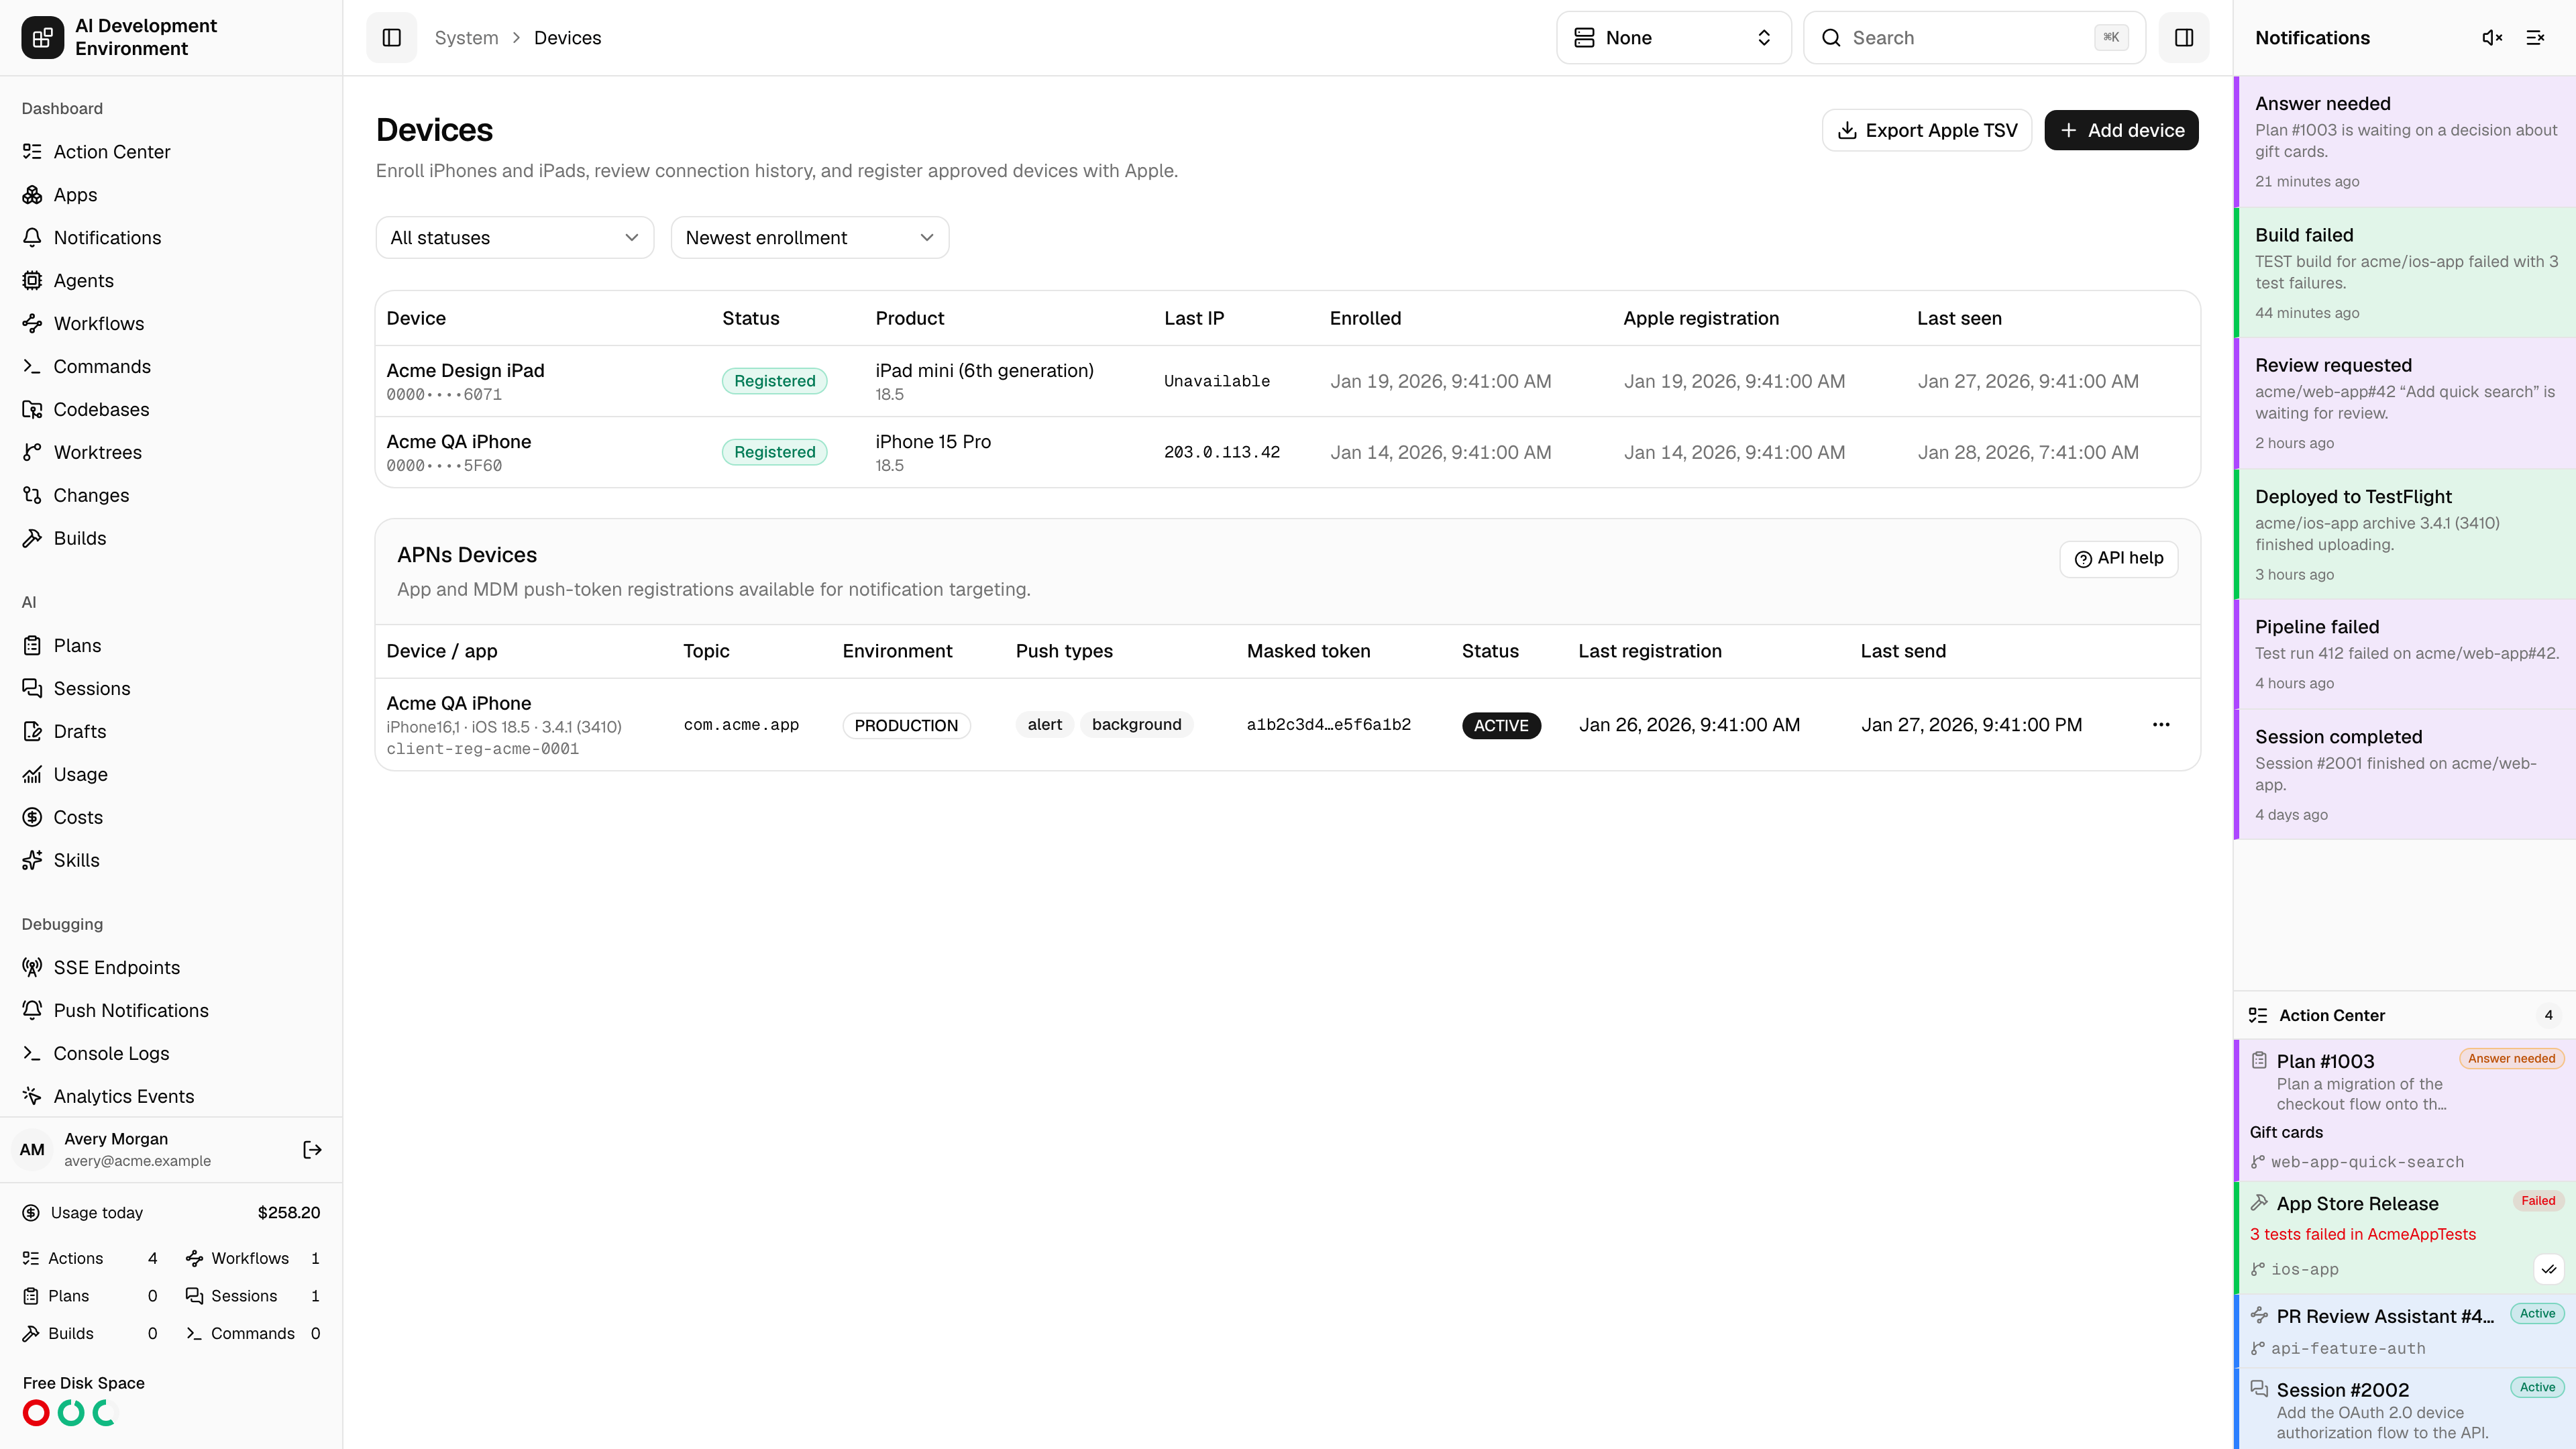Click the Usage chart icon
This screenshot has width=2576, height=1449.
tap(32, 775)
